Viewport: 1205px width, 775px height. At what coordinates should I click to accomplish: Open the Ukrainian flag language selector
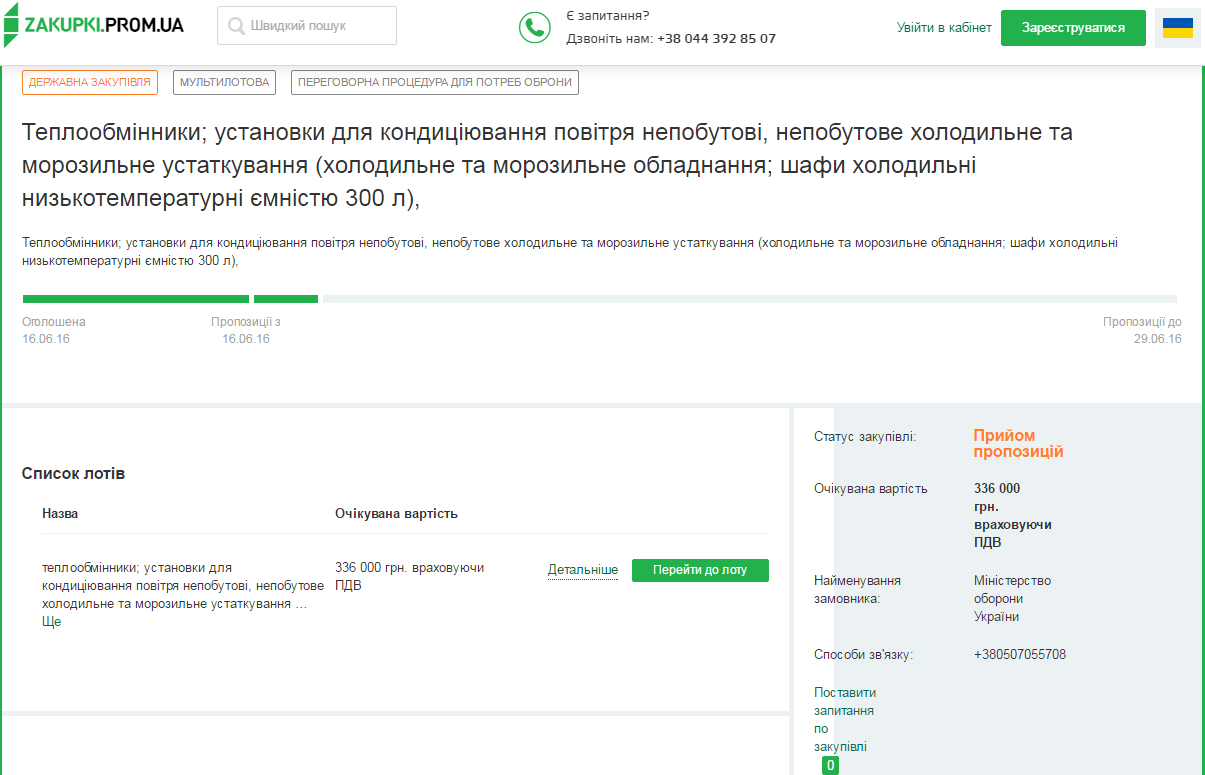(x=1177, y=28)
